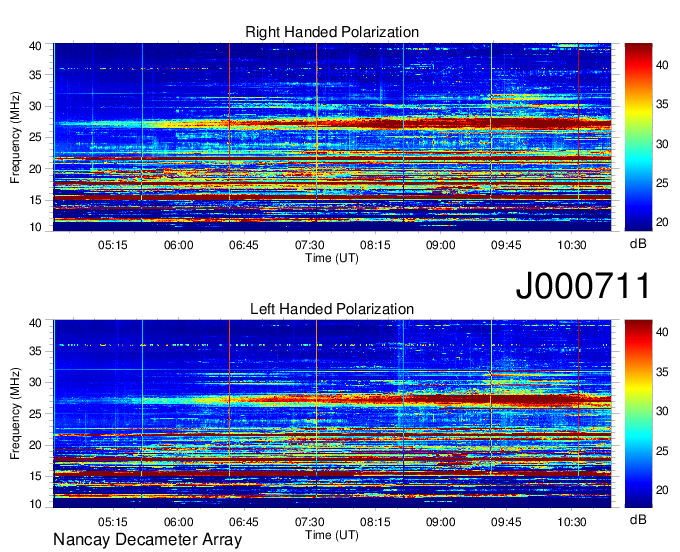The width and height of the screenshot is (680, 552).
Task: Click the 10:30 tick on Left Handed time axis
Action: (x=572, y=522)
